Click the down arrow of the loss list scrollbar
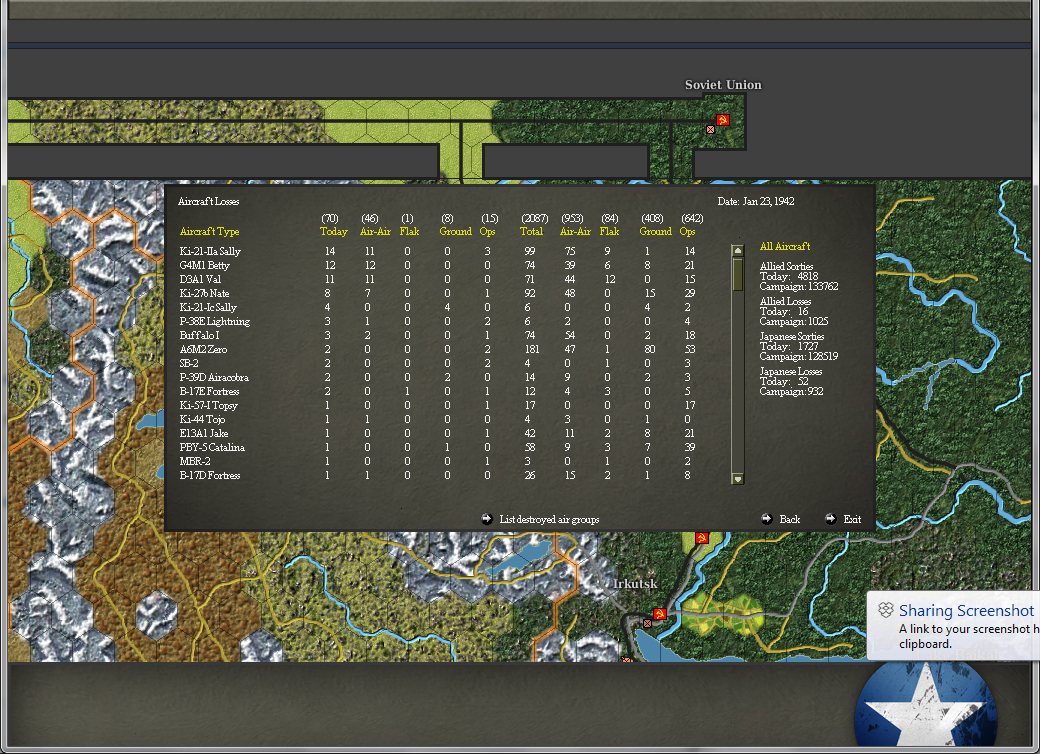1040x754 pixels. coord(737,478)
